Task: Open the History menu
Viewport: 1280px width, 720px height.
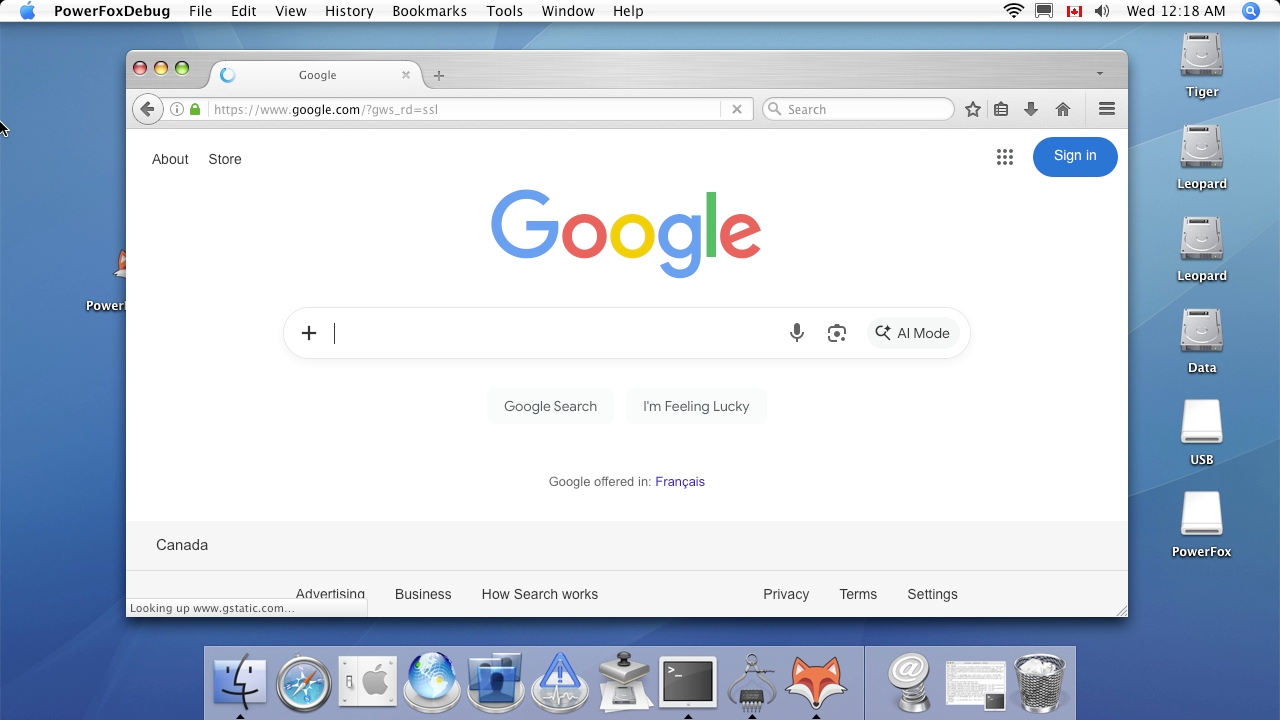Action: point(349,11)
